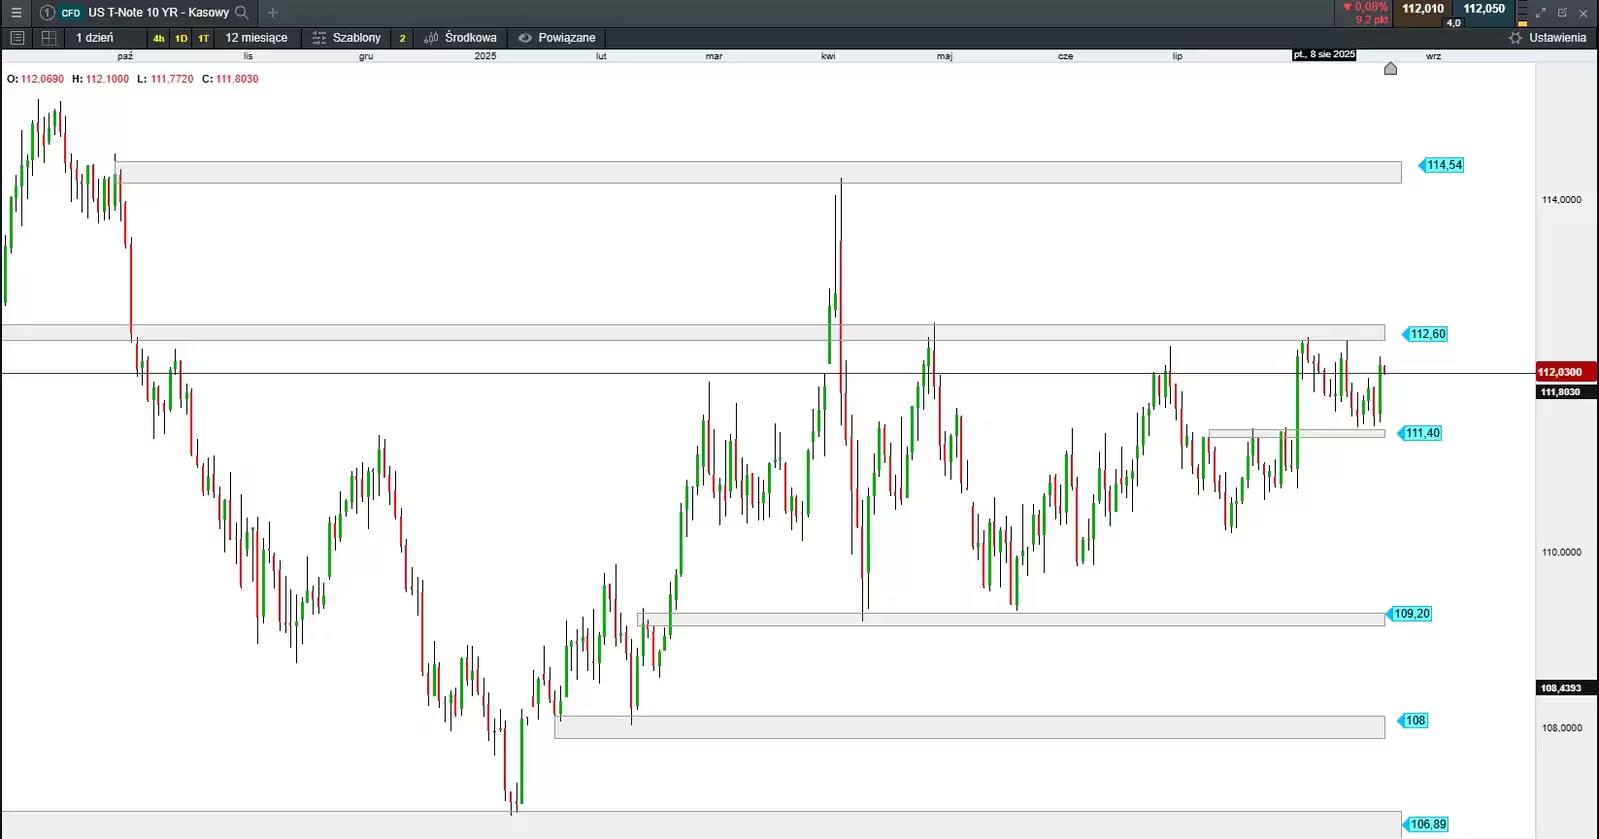This screenshot has height=839, width=1599.
Task: Click the eye icon next to Powiązane
Action: [525, 38]
